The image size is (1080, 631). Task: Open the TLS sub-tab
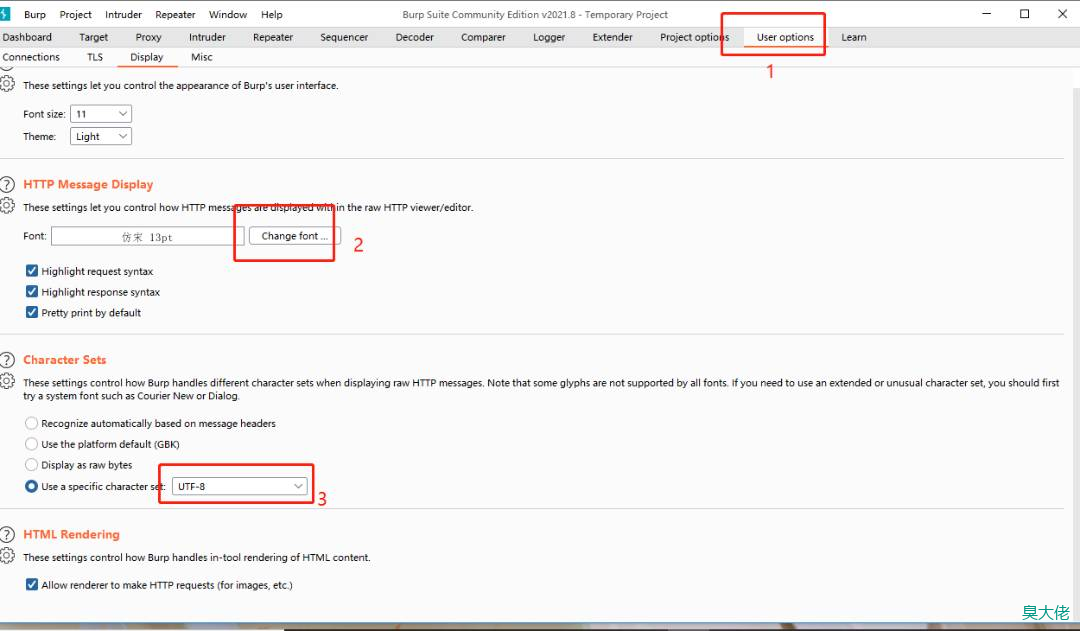tap(95, 57)
